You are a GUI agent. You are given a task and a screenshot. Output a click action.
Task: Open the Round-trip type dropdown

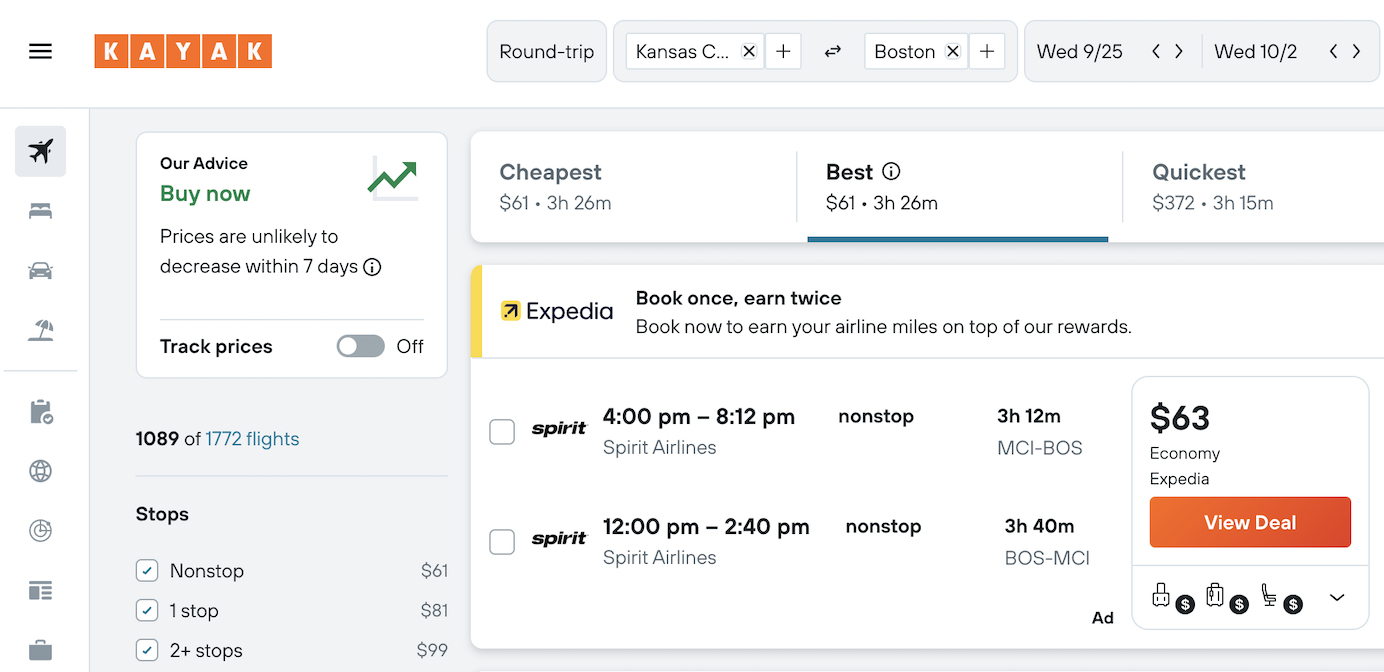tap(547, 51)
